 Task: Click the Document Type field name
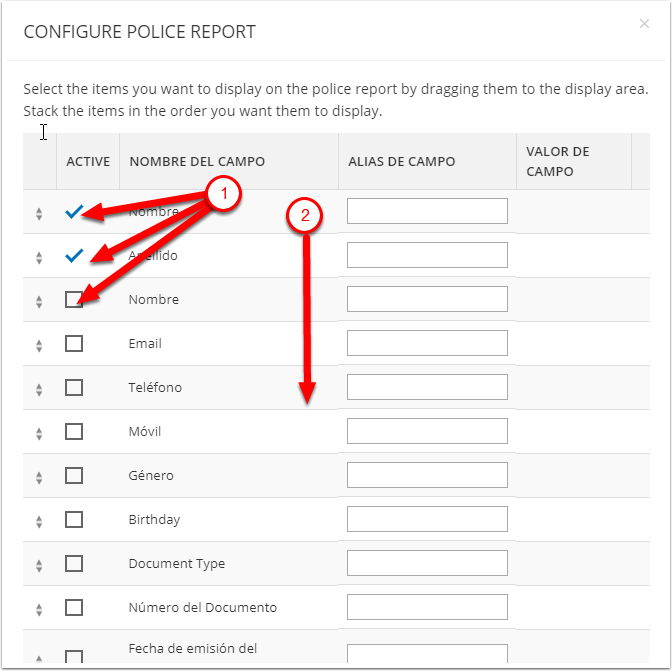(177, 564)
